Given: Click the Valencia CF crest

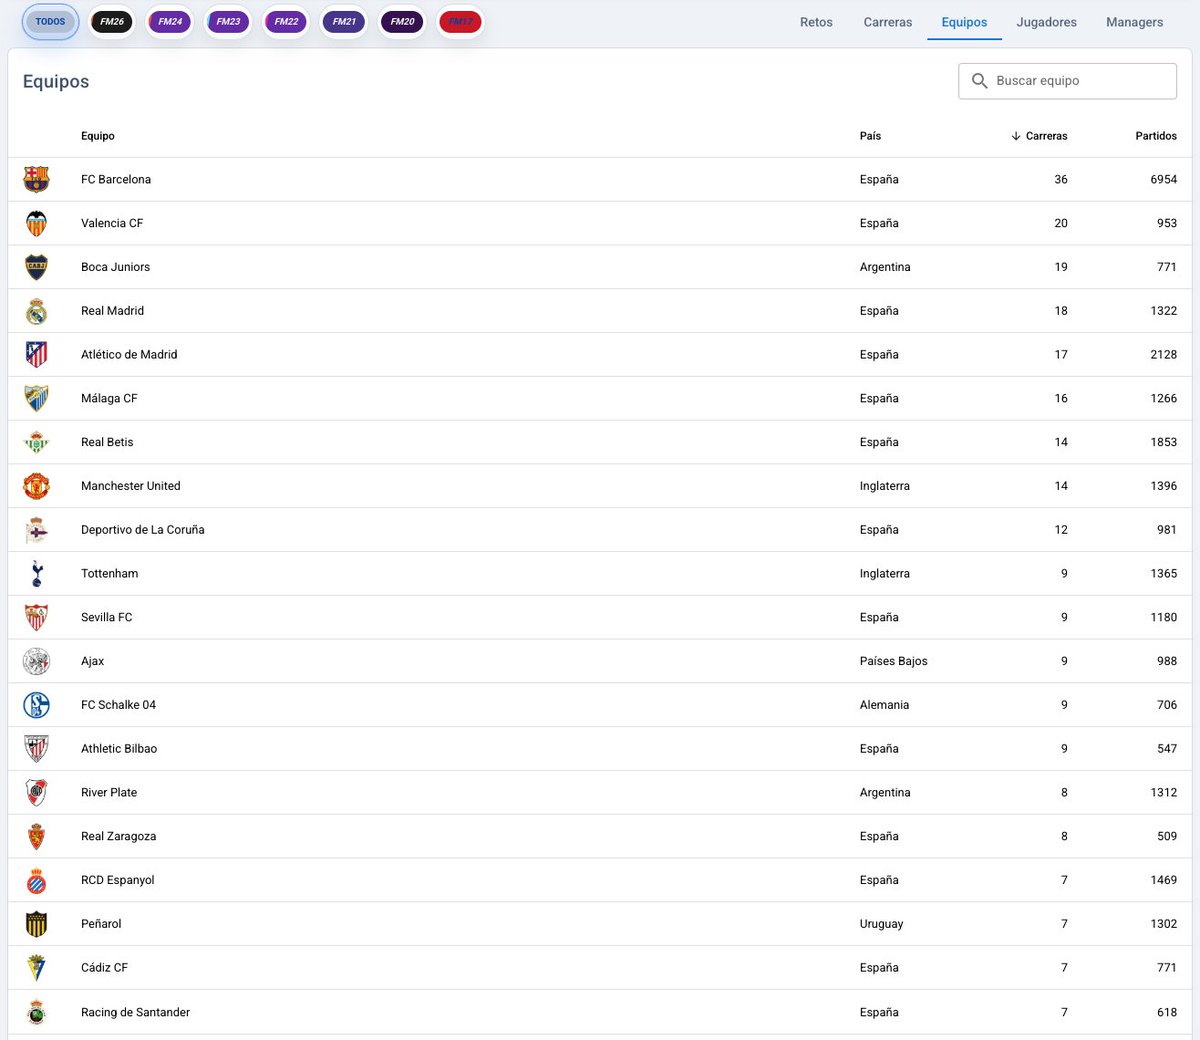Looking at the screenshot, I should click(36, 223).
